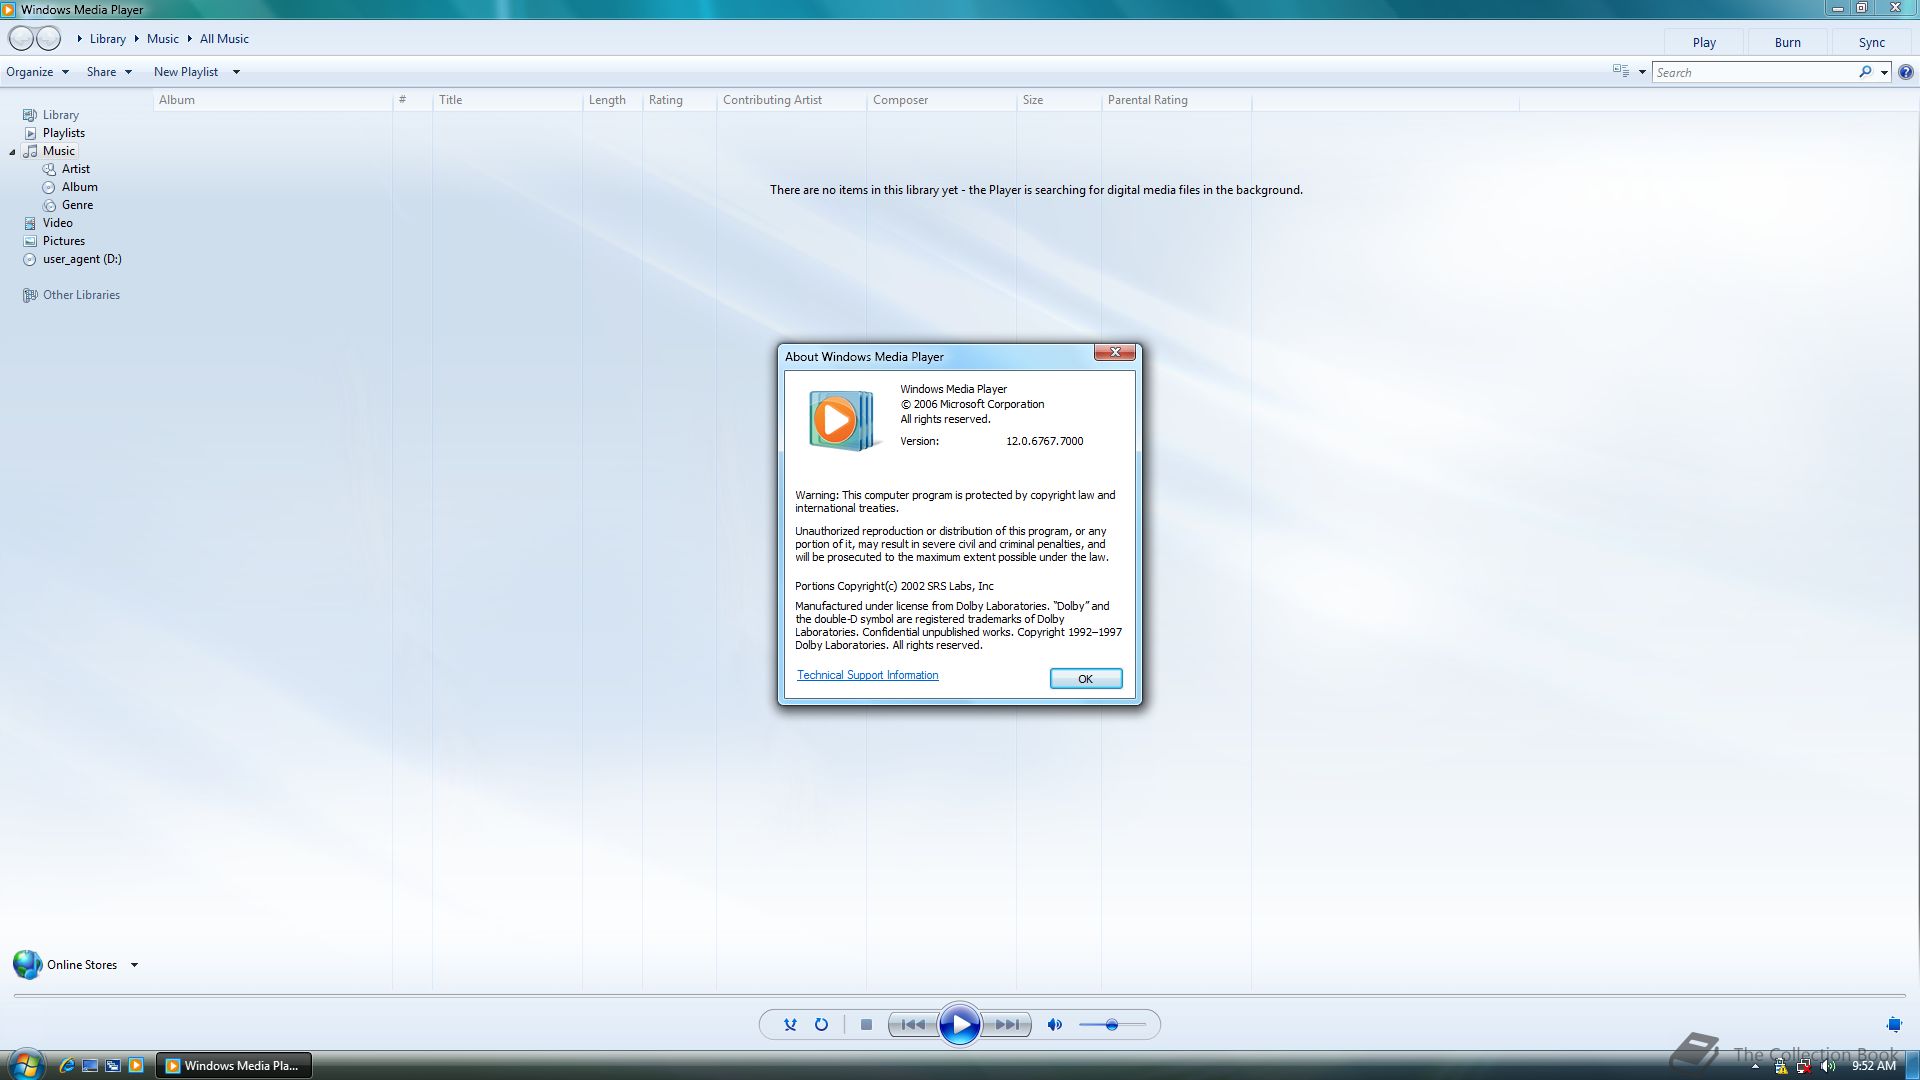
Task: Launch Internet Explorer from Quick Launch
Action: pyautogui.click(x=66, y=1066)
